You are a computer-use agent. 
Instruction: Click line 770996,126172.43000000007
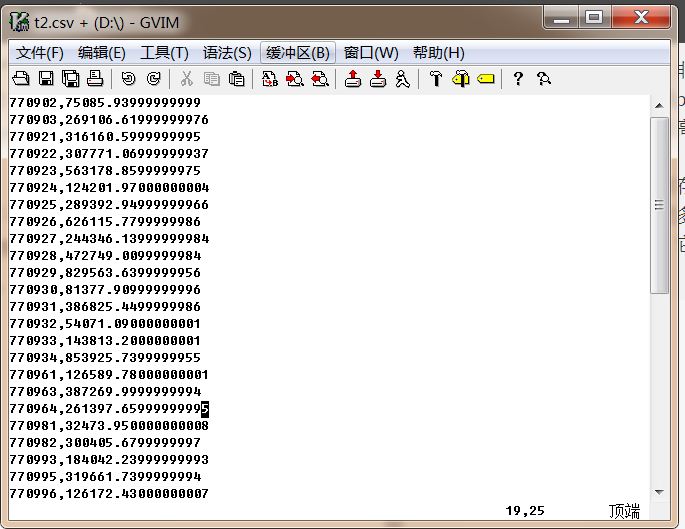[x=109, y=494]
